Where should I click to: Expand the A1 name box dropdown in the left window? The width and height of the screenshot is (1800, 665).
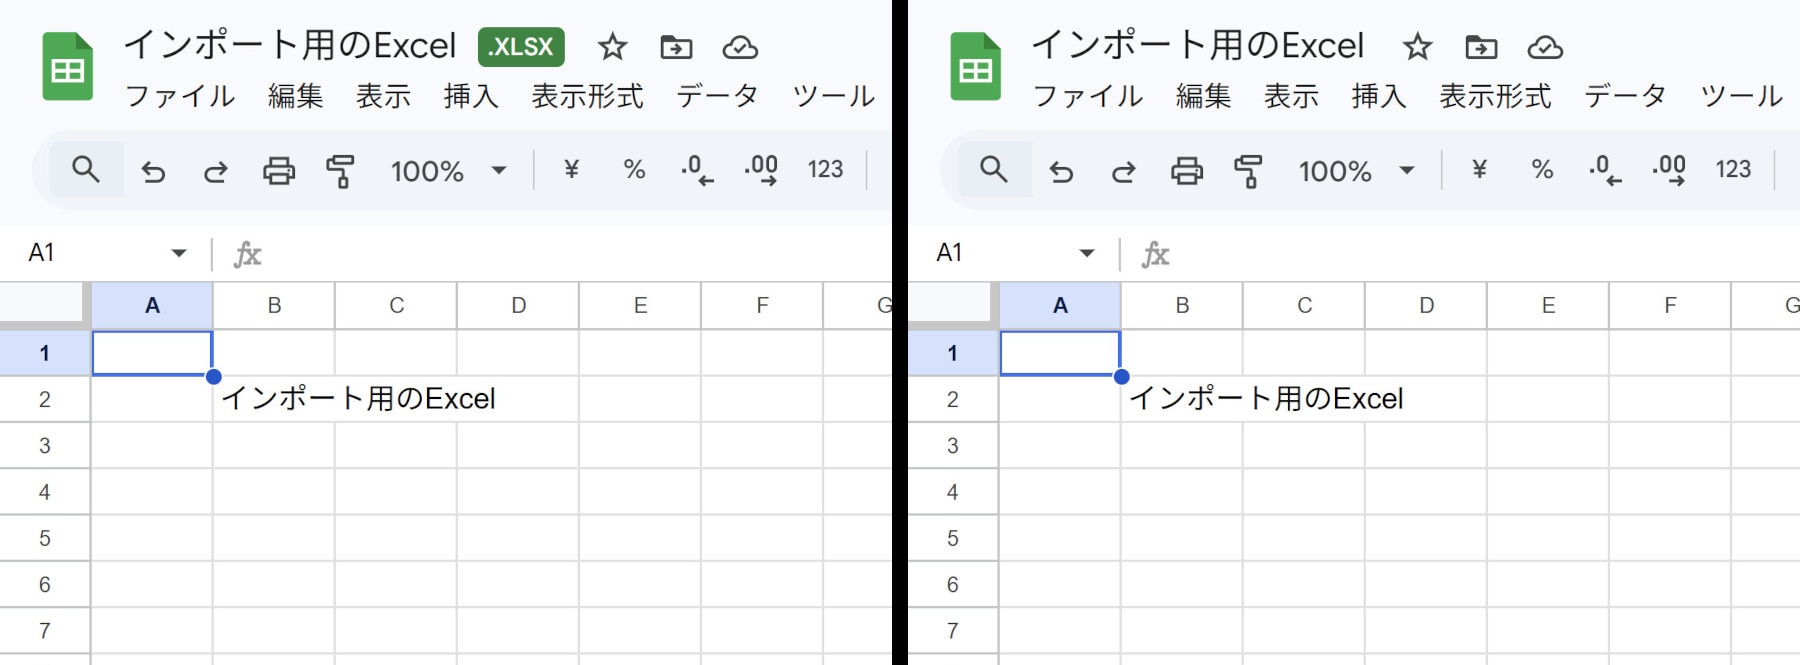click(x=179, y=253)
